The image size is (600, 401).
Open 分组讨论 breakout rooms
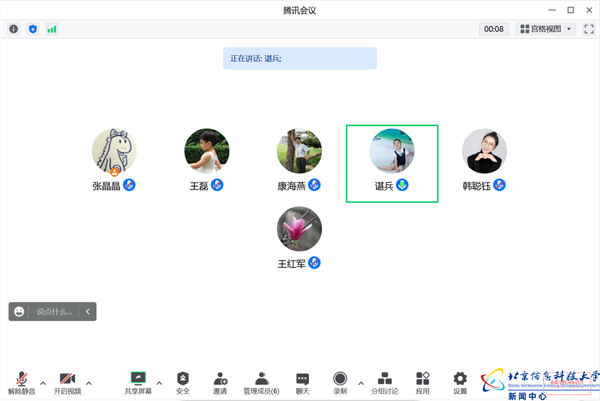[384, 381]
